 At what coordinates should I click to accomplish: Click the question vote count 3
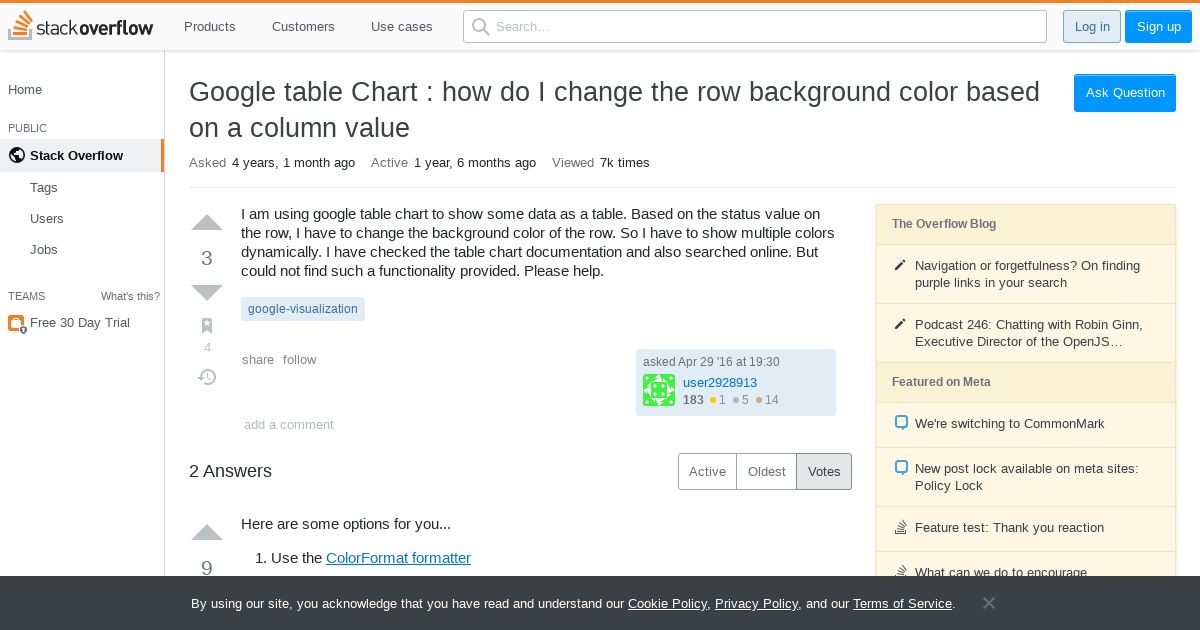(207, 258)
